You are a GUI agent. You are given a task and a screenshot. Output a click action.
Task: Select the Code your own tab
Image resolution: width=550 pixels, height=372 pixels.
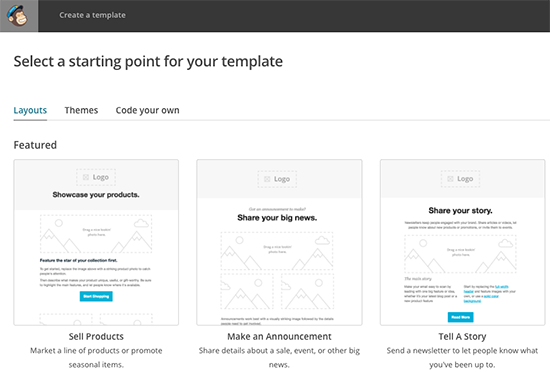(147, 110)
